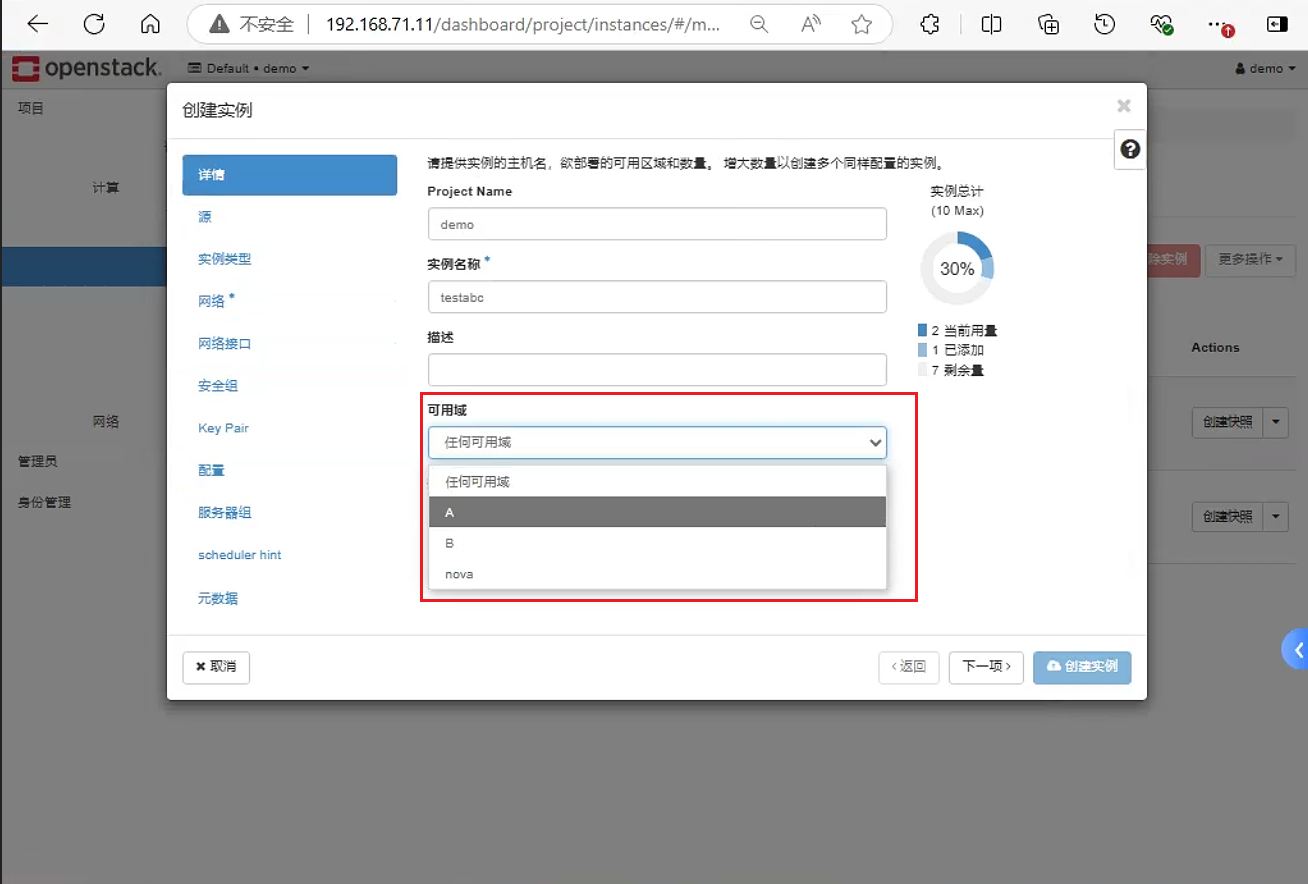Go back with the browser back arrow

pyautogui.click(x=37, y=25)
